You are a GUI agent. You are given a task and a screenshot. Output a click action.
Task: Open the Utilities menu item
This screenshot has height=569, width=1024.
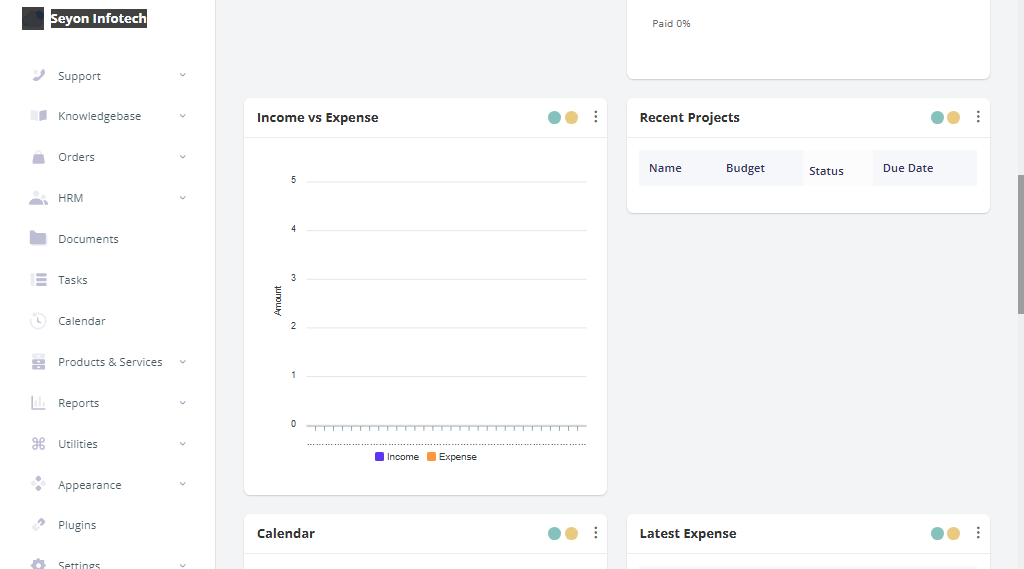pyautogui.click(x=78, y=444)
